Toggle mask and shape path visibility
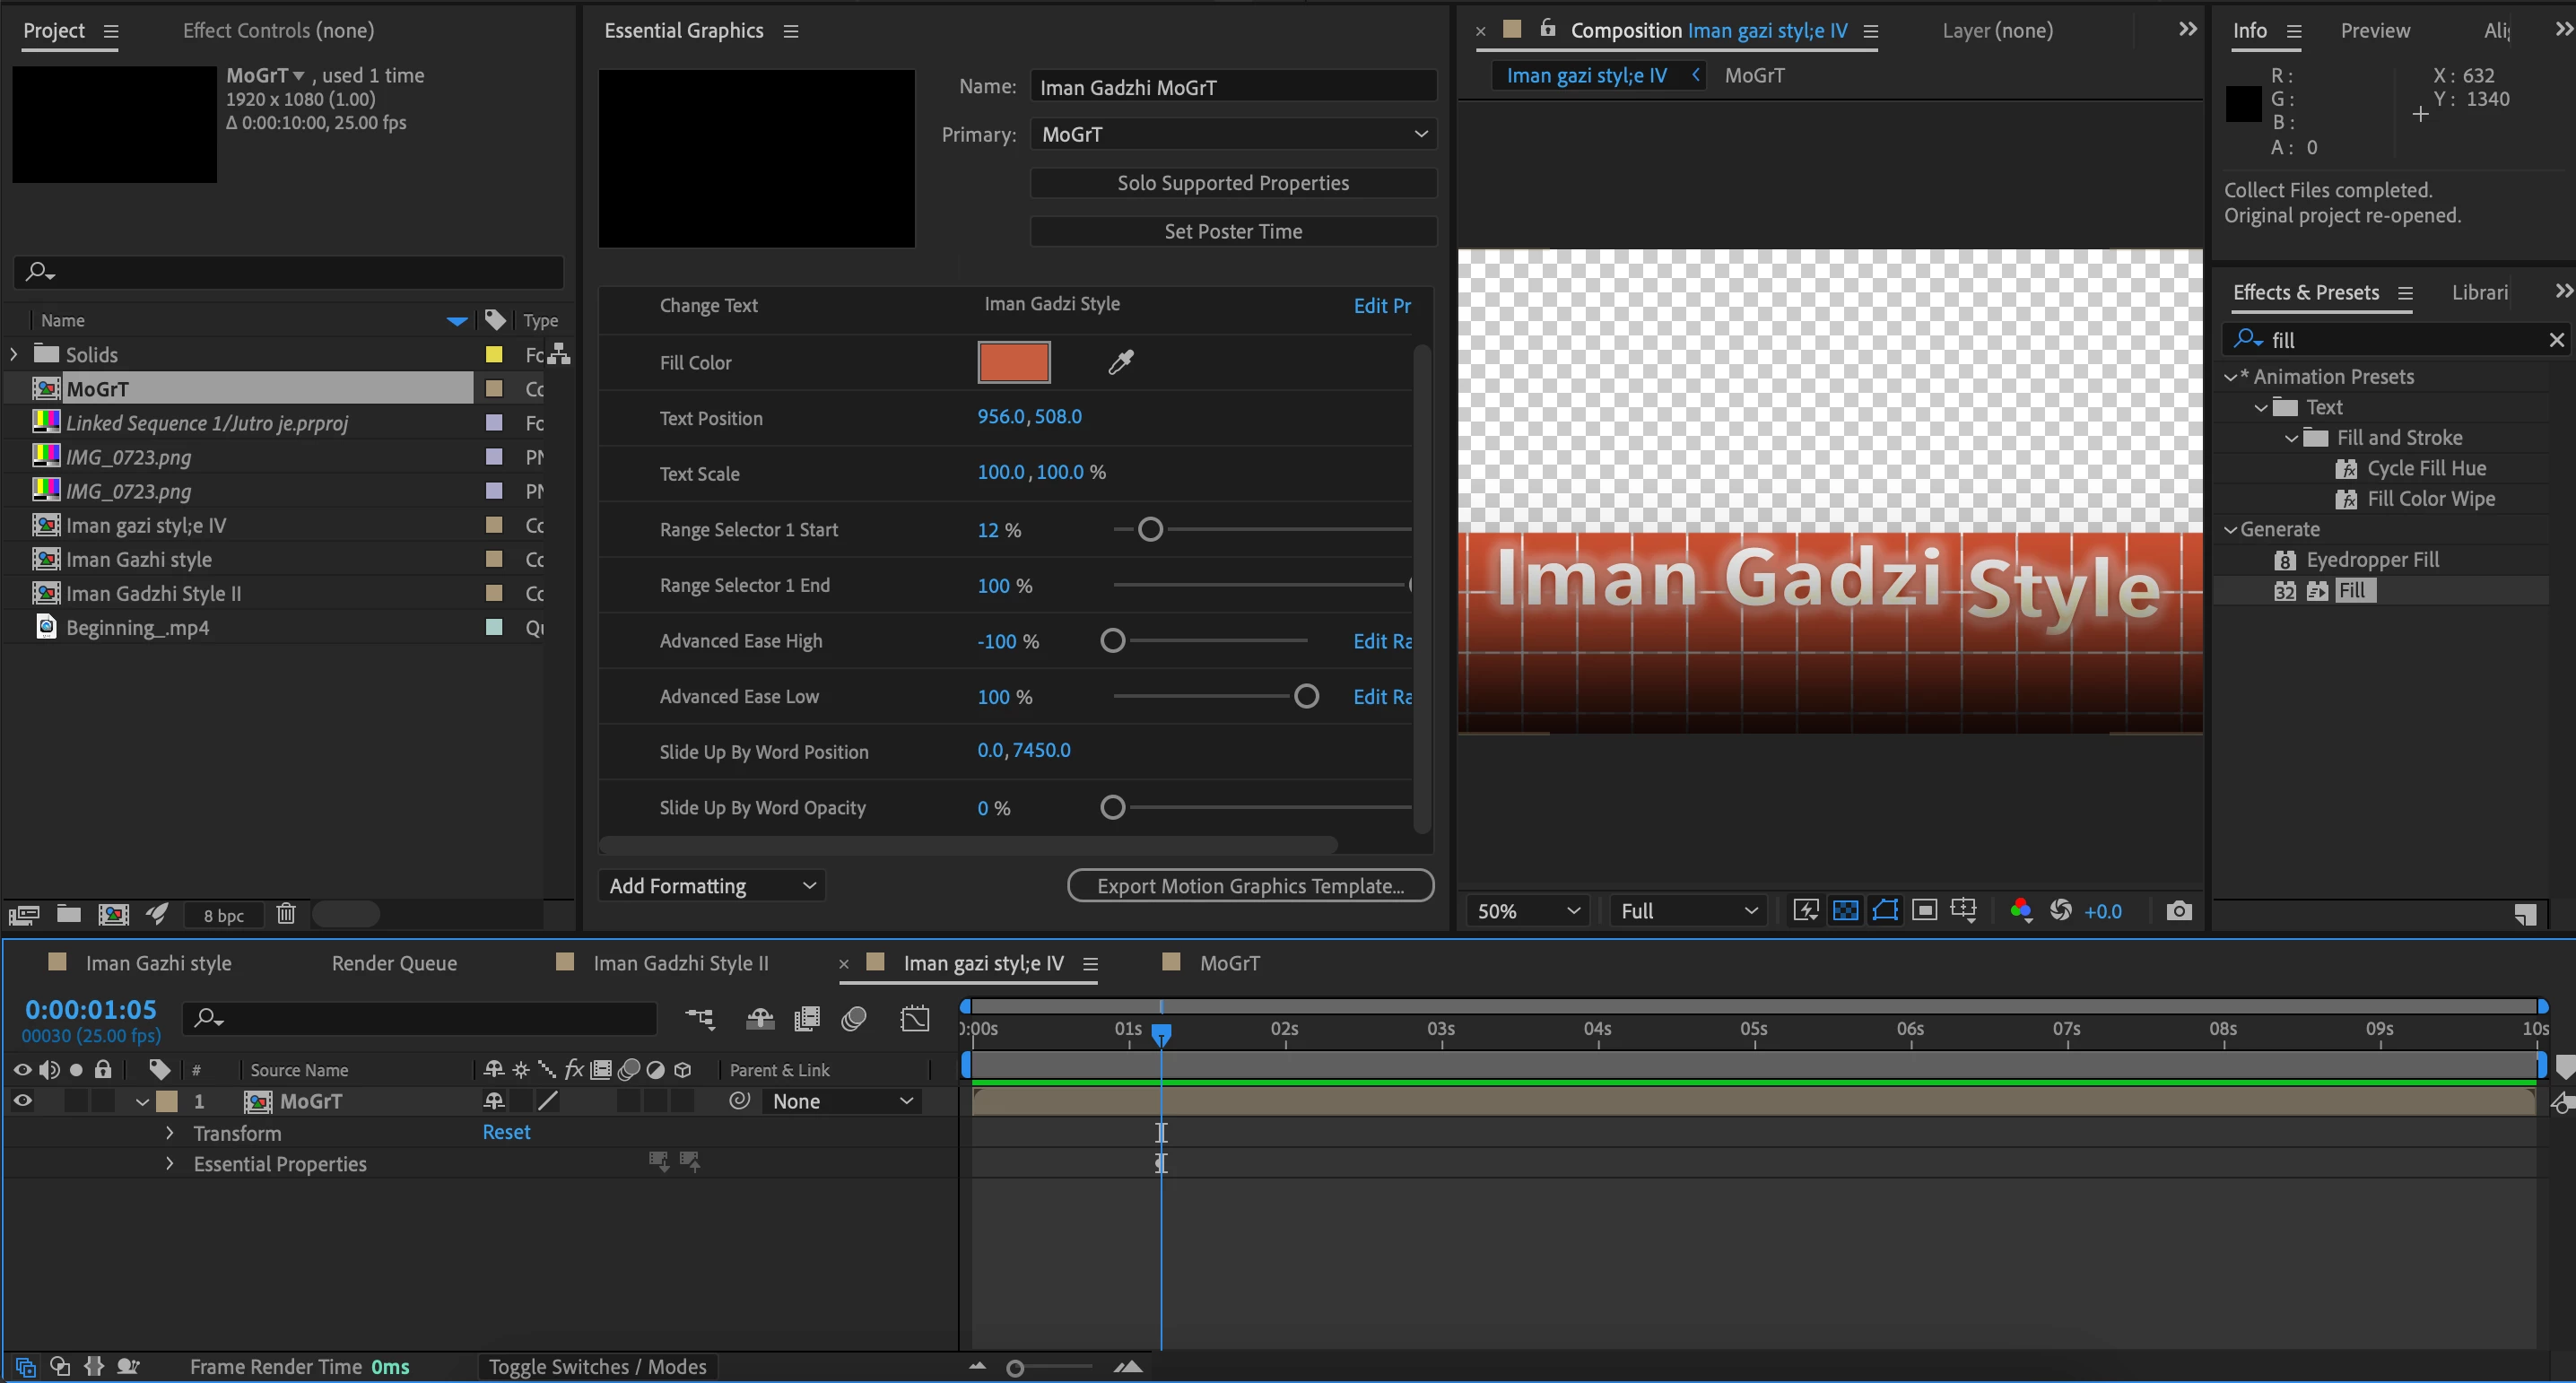The width and height of the screenshot is (2576, 1383). tap(1885, 910)
